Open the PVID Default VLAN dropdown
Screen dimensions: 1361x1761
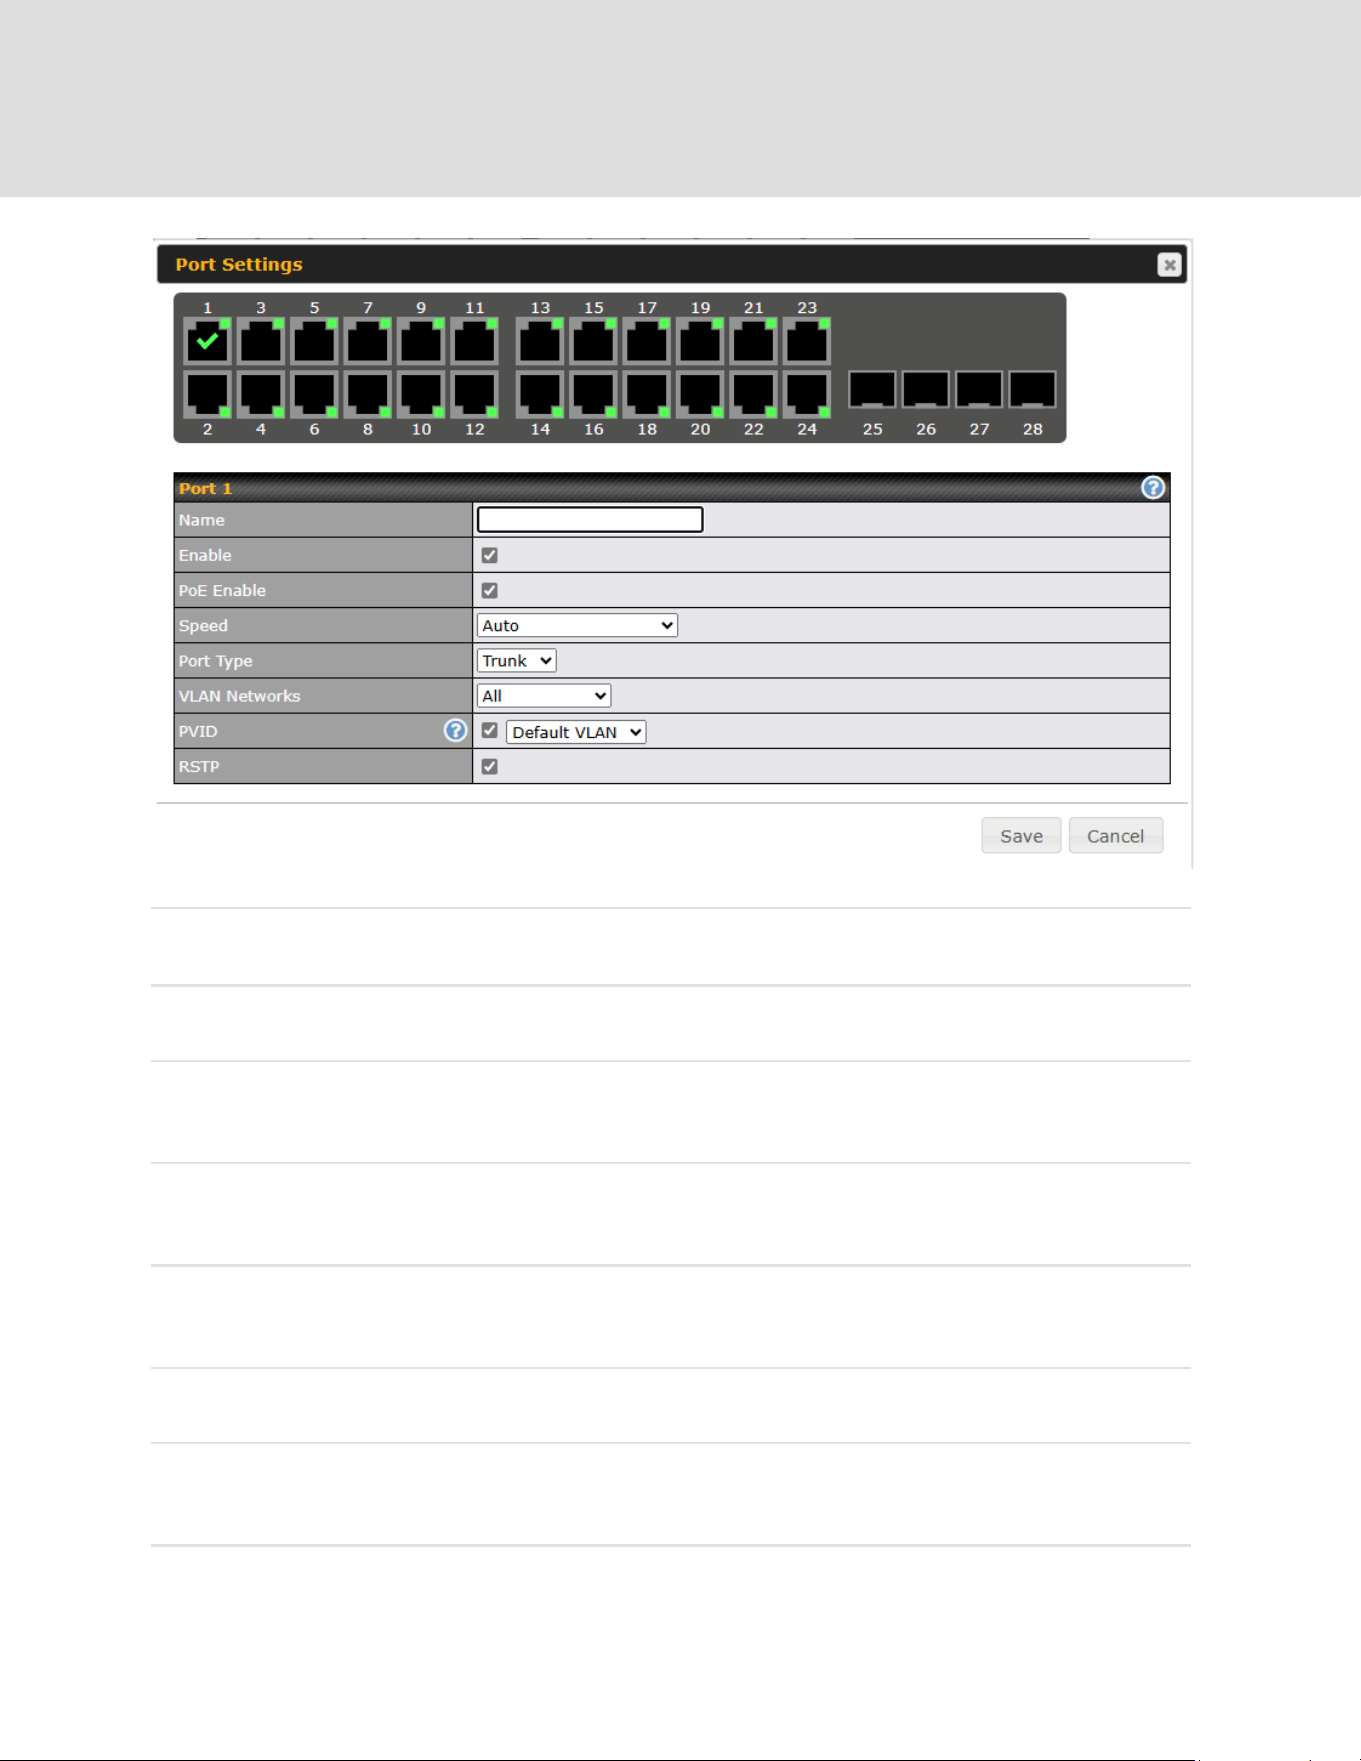[576, 732]
